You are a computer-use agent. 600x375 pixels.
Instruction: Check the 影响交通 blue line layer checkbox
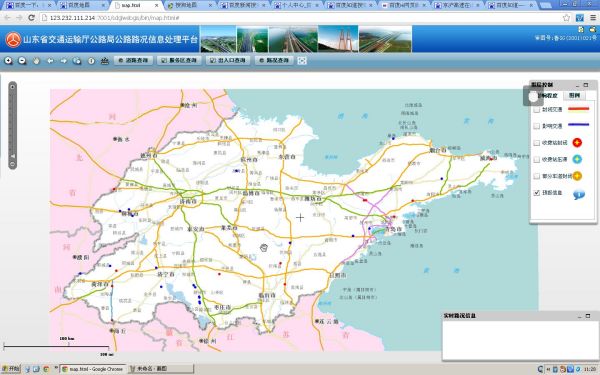coord(536,126)
